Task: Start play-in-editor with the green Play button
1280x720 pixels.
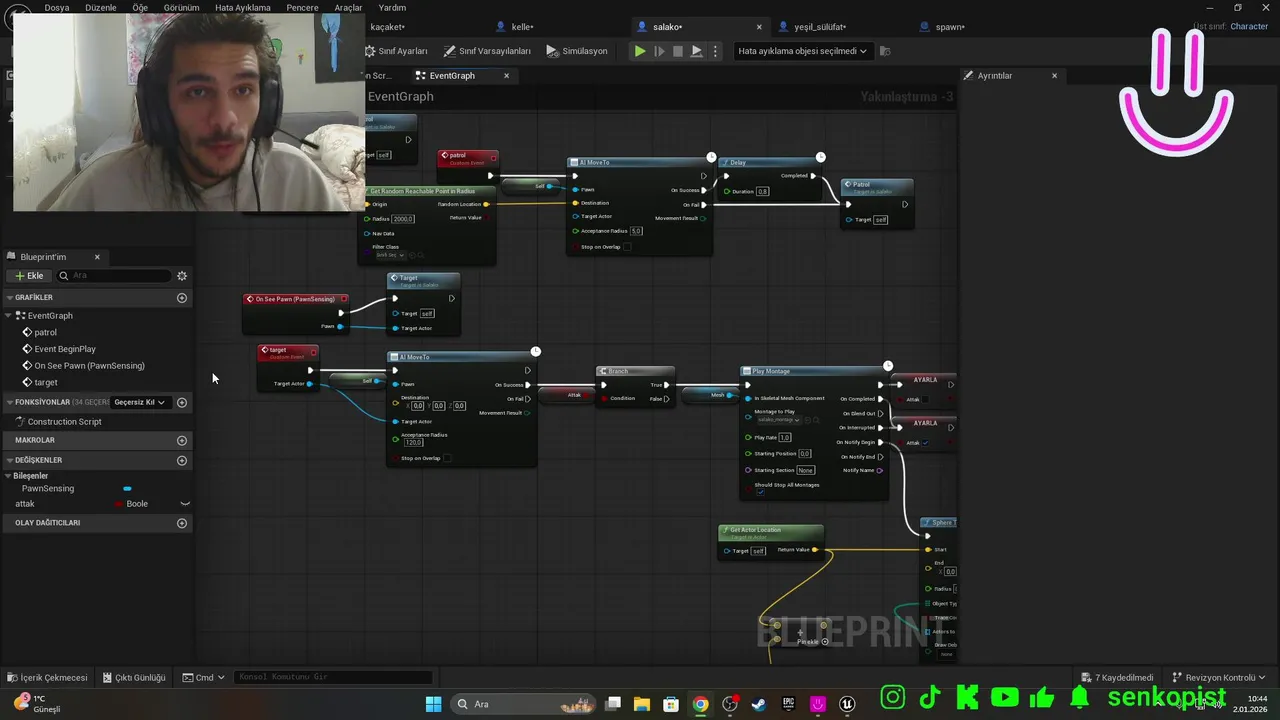Action: pos(640,51)
